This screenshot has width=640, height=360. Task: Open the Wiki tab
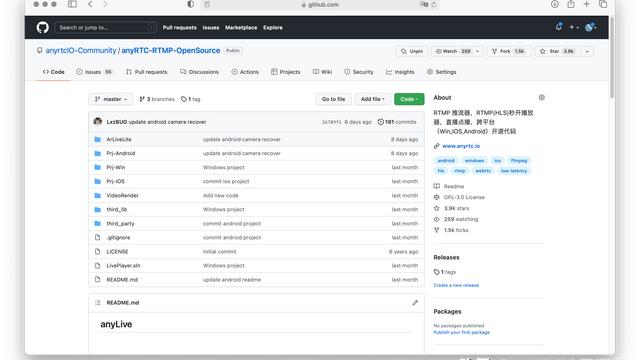point(322,72)
